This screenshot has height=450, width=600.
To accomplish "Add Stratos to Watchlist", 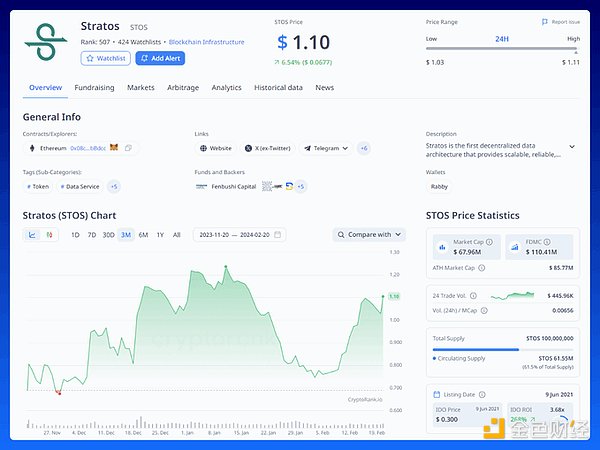I will 105,59.
